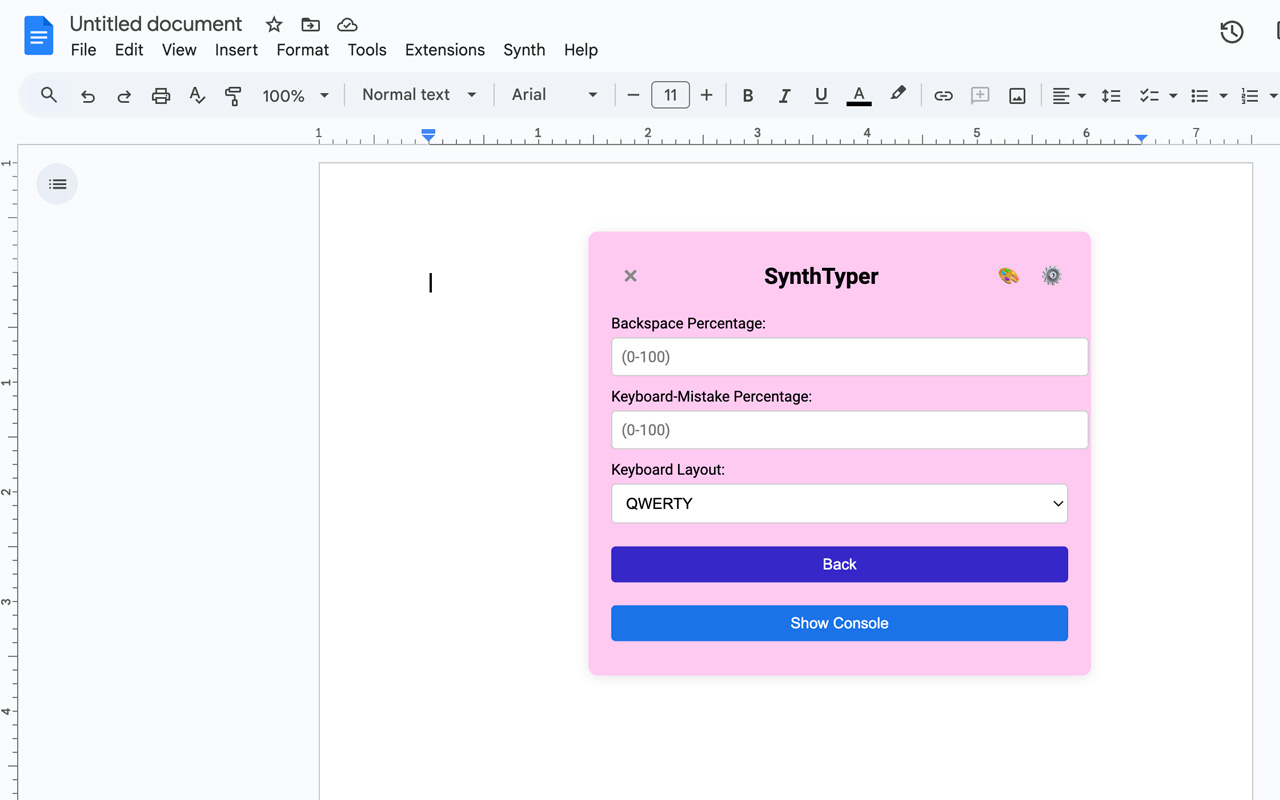The image size is (1280, 800).
Task: Click the redo icon in the toolbar
Action: click(x=123, y=95)
